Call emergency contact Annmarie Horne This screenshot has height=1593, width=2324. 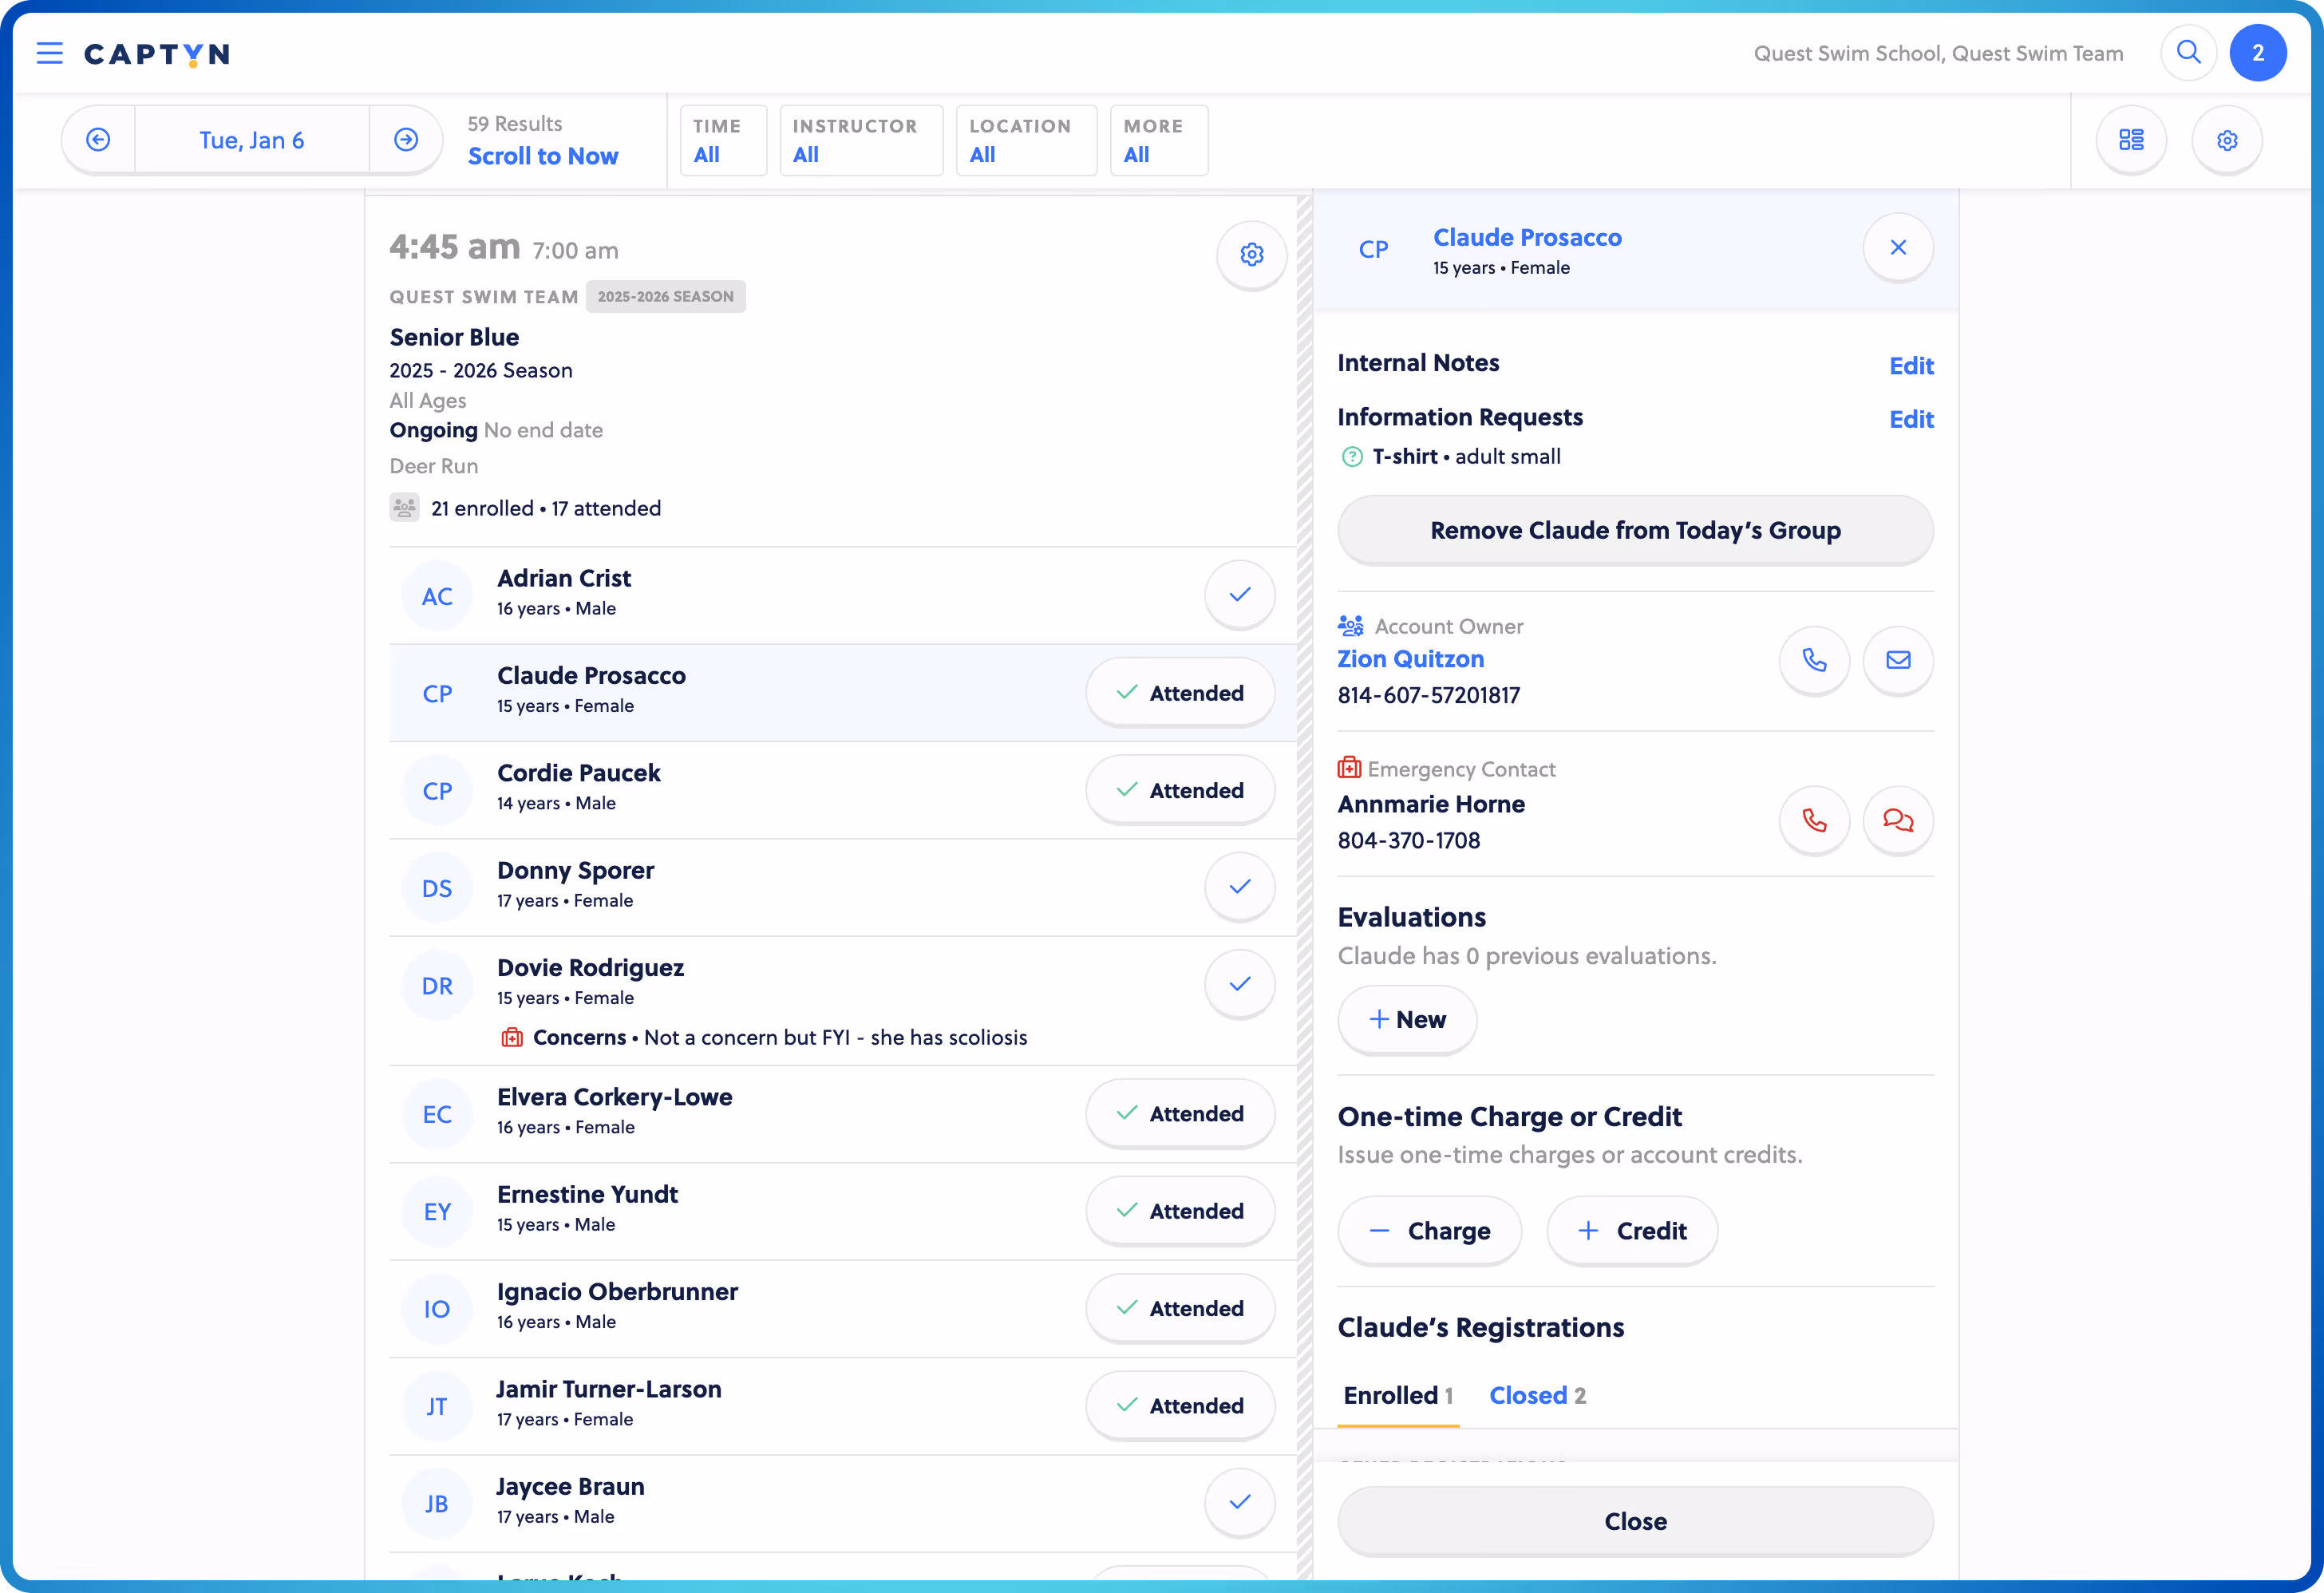(1815, 820)
